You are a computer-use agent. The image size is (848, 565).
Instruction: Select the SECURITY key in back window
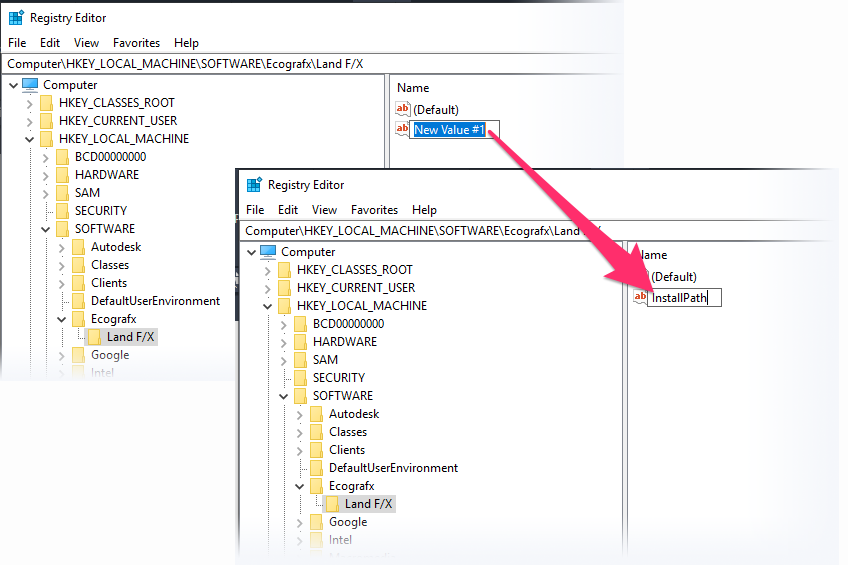[100, 211]
